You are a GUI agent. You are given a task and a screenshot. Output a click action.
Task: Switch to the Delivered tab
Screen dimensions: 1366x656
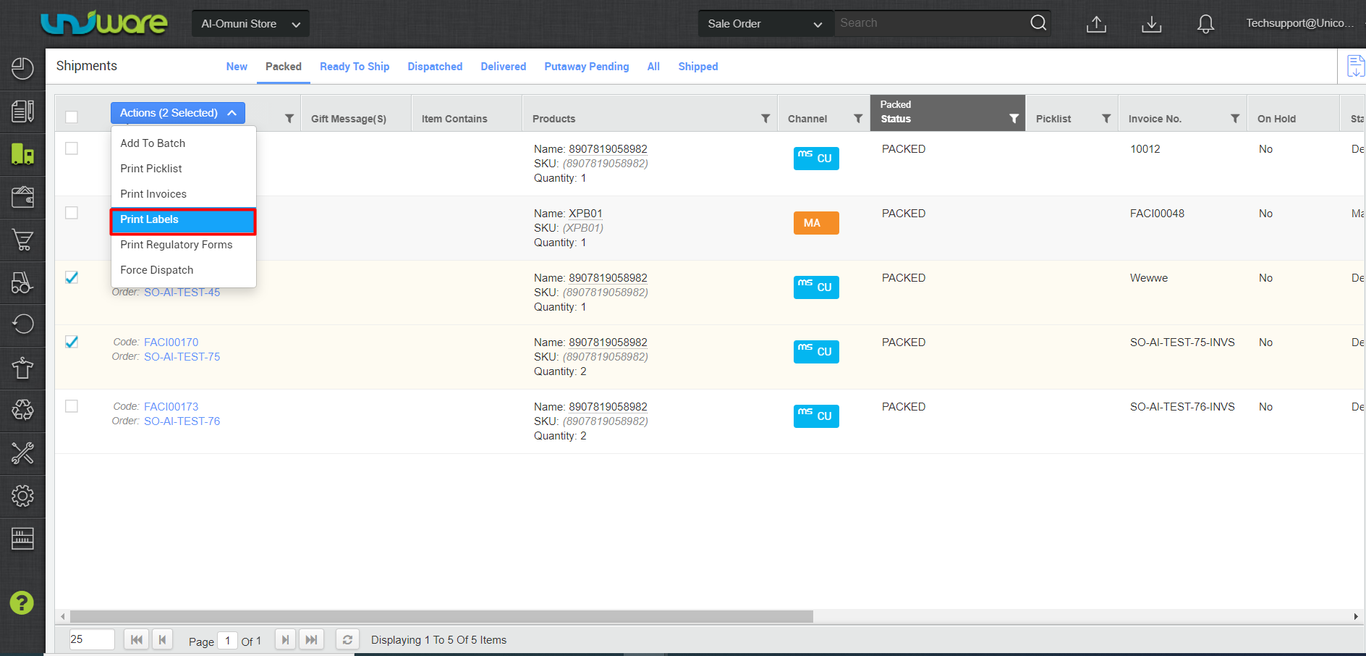[503, 67]
